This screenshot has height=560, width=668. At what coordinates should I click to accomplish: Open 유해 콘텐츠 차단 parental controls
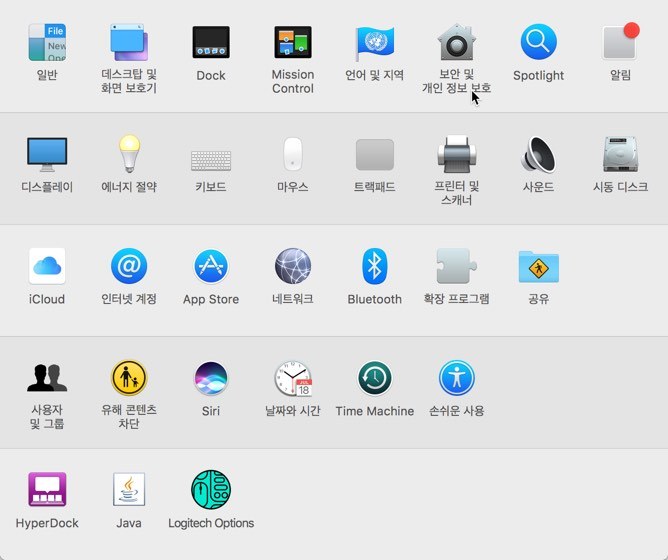[129, 378]
